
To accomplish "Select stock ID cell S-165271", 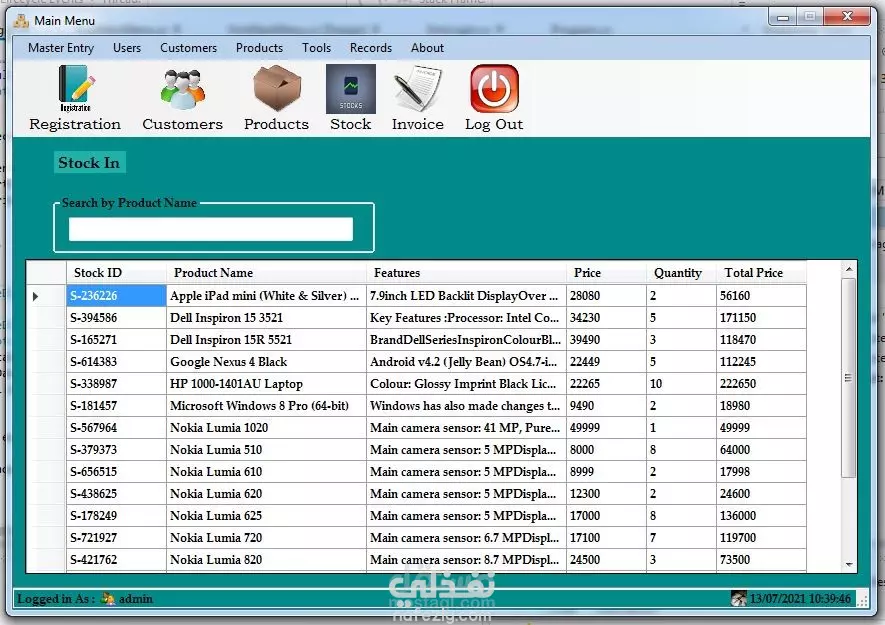I will (x=116, y=340).
